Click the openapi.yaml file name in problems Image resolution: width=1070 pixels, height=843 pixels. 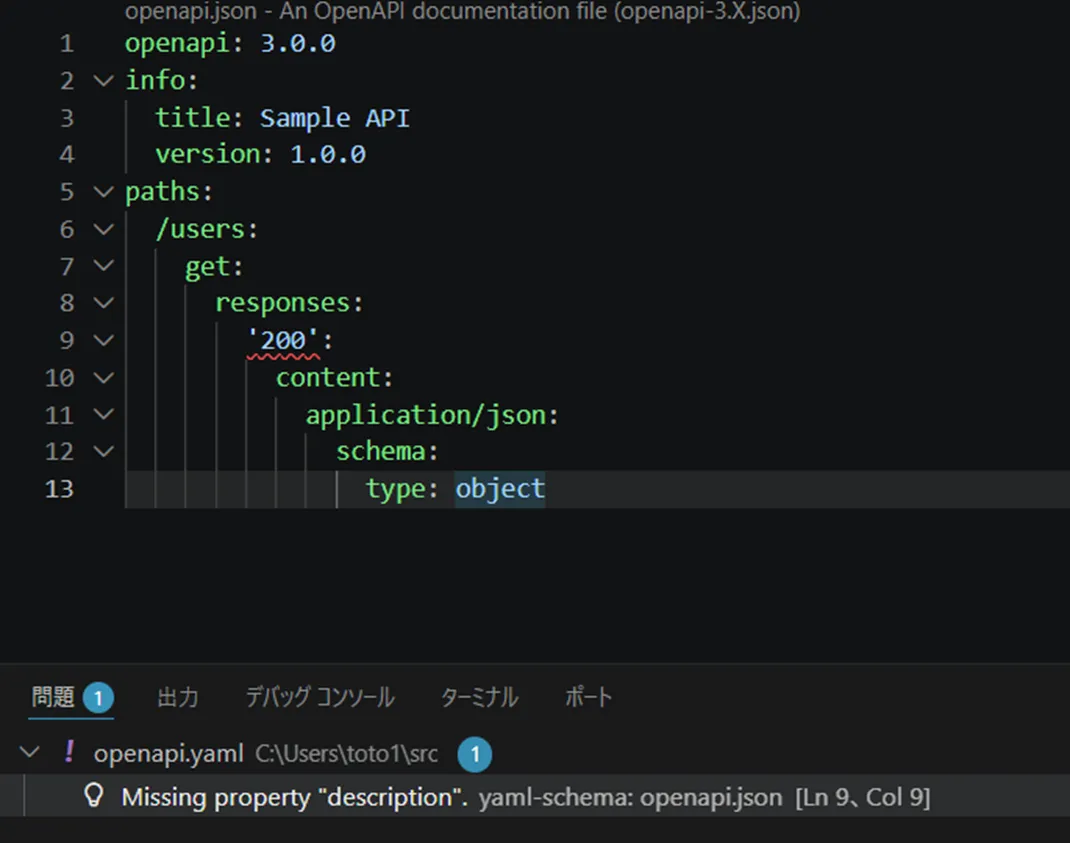(x=168, y=753)
